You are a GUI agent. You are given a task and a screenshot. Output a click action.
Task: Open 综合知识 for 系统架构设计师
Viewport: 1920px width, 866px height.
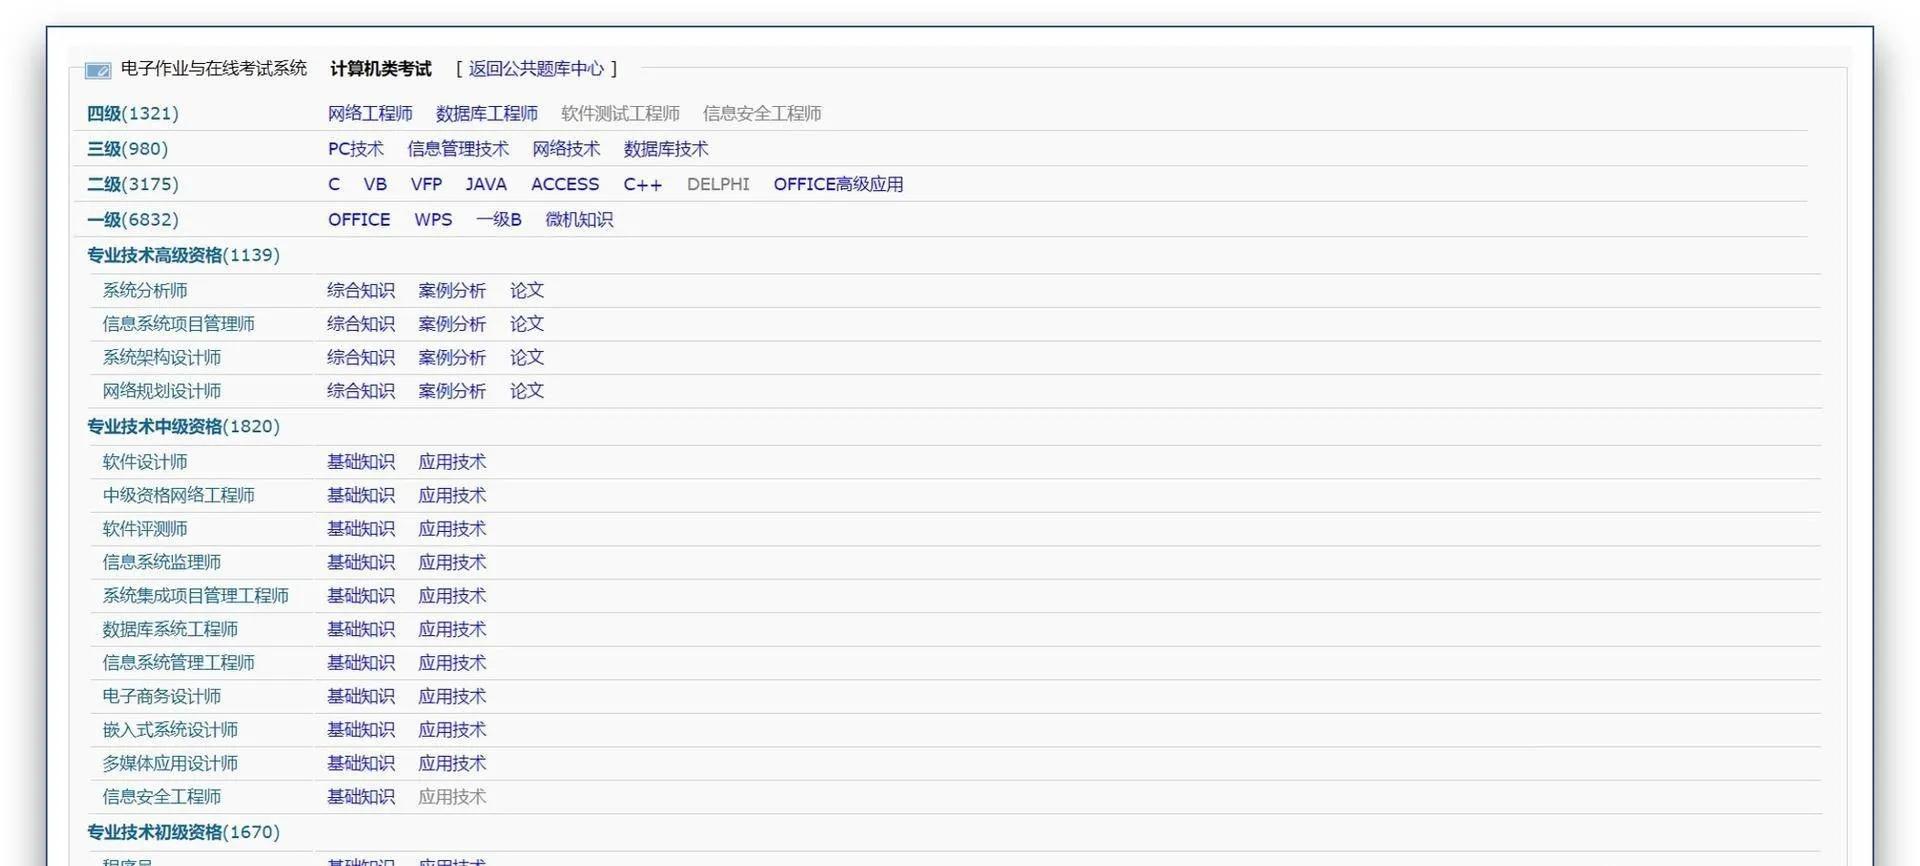click(x=361, y=357)
